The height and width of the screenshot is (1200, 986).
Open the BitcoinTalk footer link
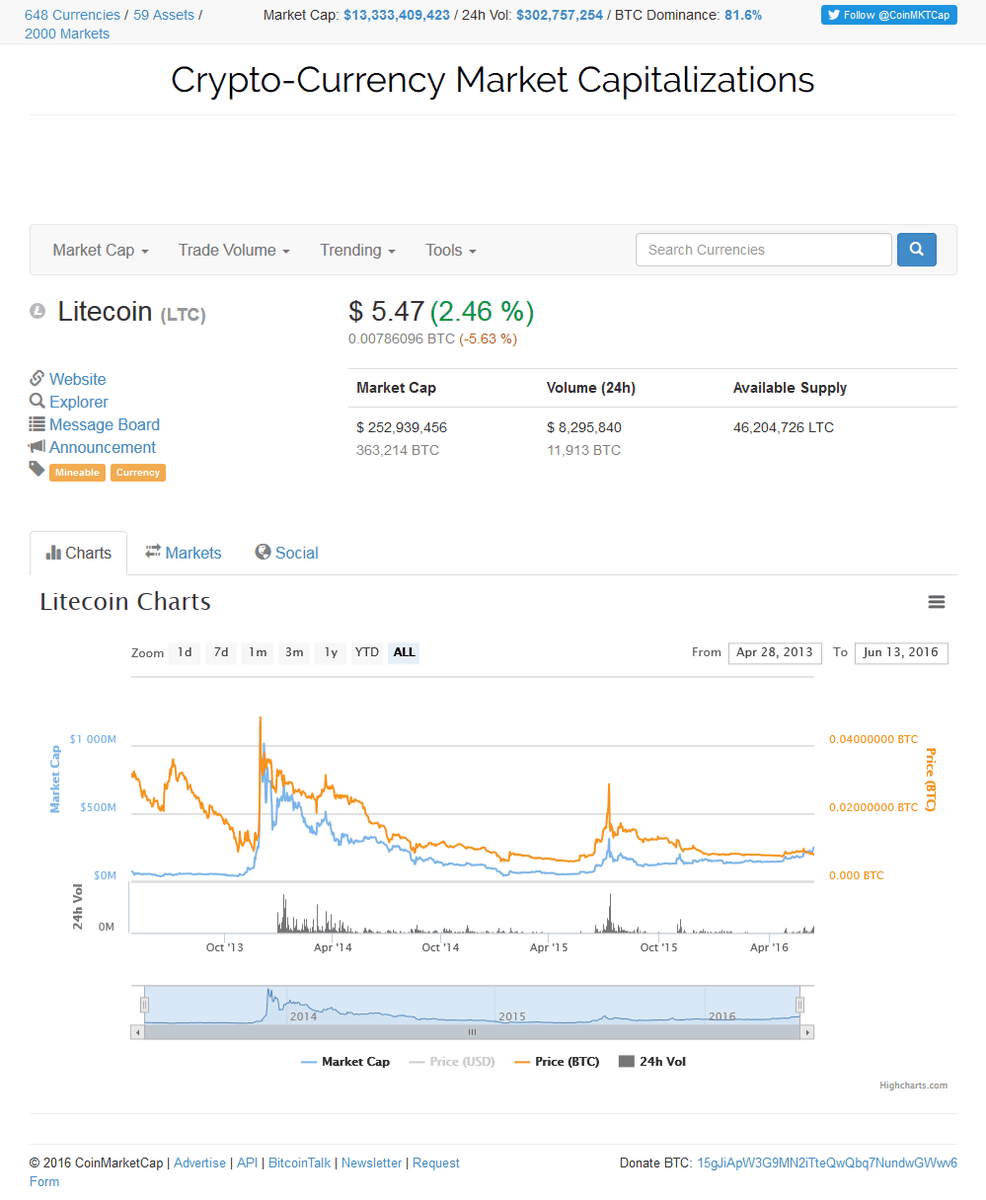click(300, 1163)
